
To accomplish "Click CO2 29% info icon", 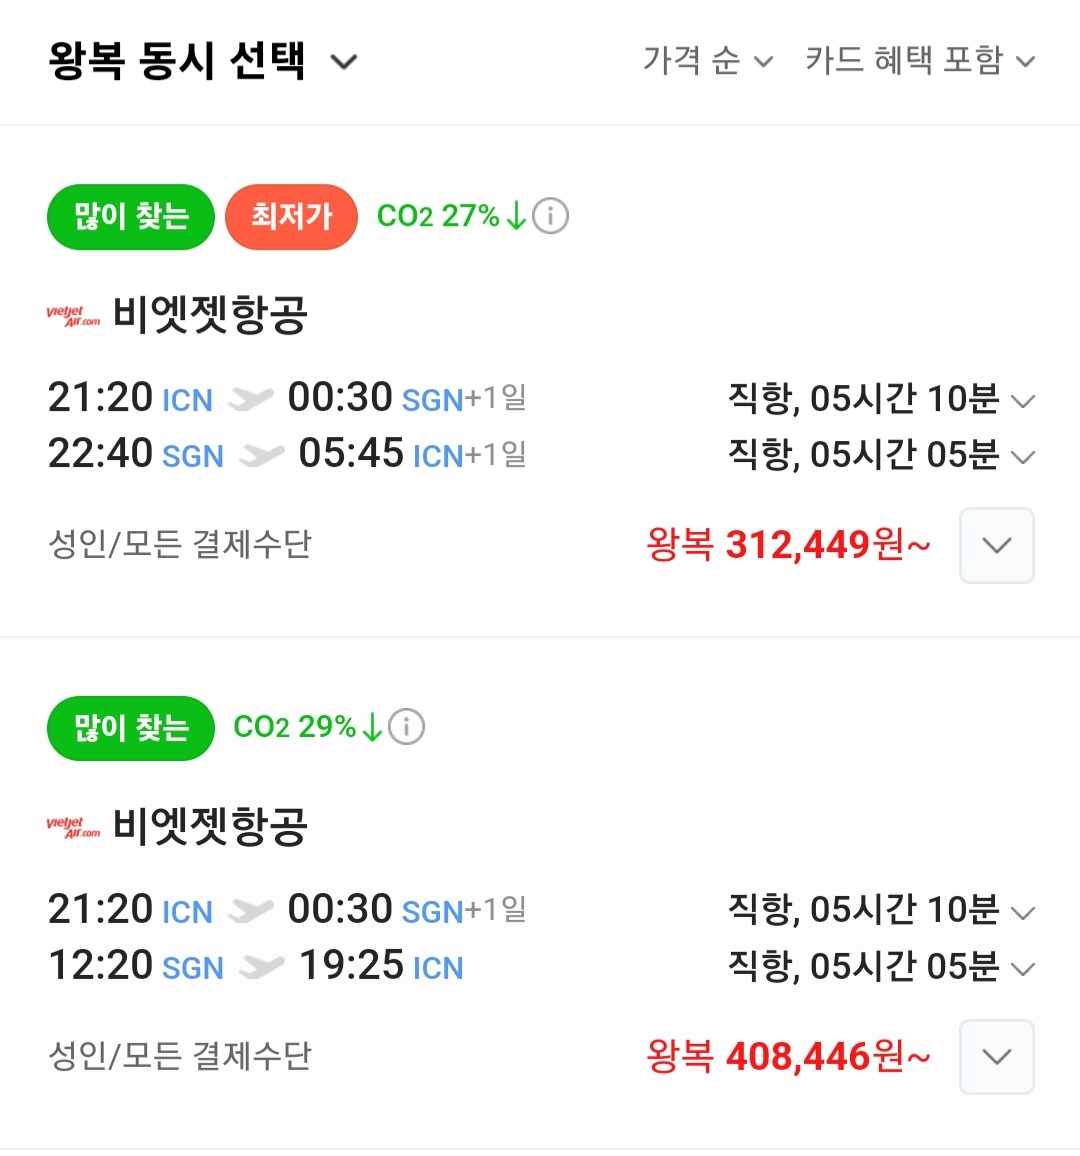I will pos(406,727).
